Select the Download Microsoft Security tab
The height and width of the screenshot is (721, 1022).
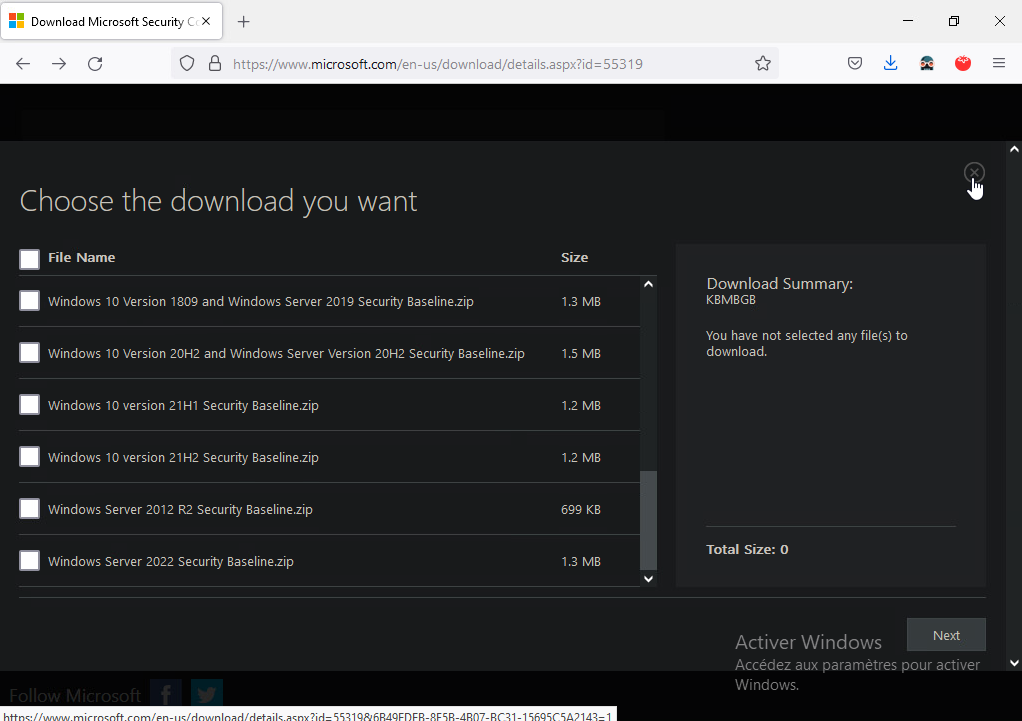[100, 22]
